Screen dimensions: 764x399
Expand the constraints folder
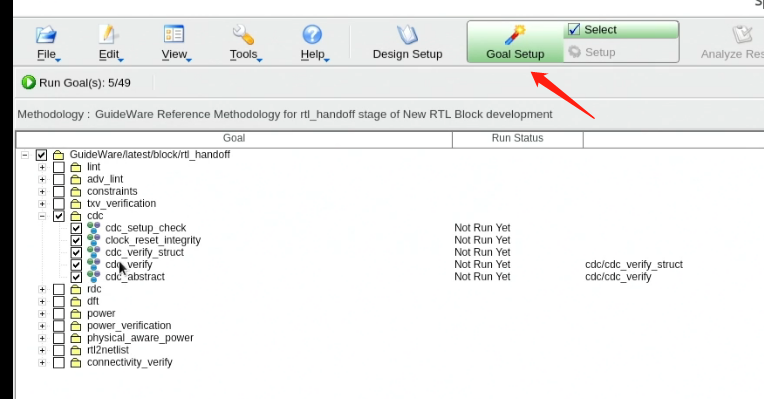click(x=42, y=191)
